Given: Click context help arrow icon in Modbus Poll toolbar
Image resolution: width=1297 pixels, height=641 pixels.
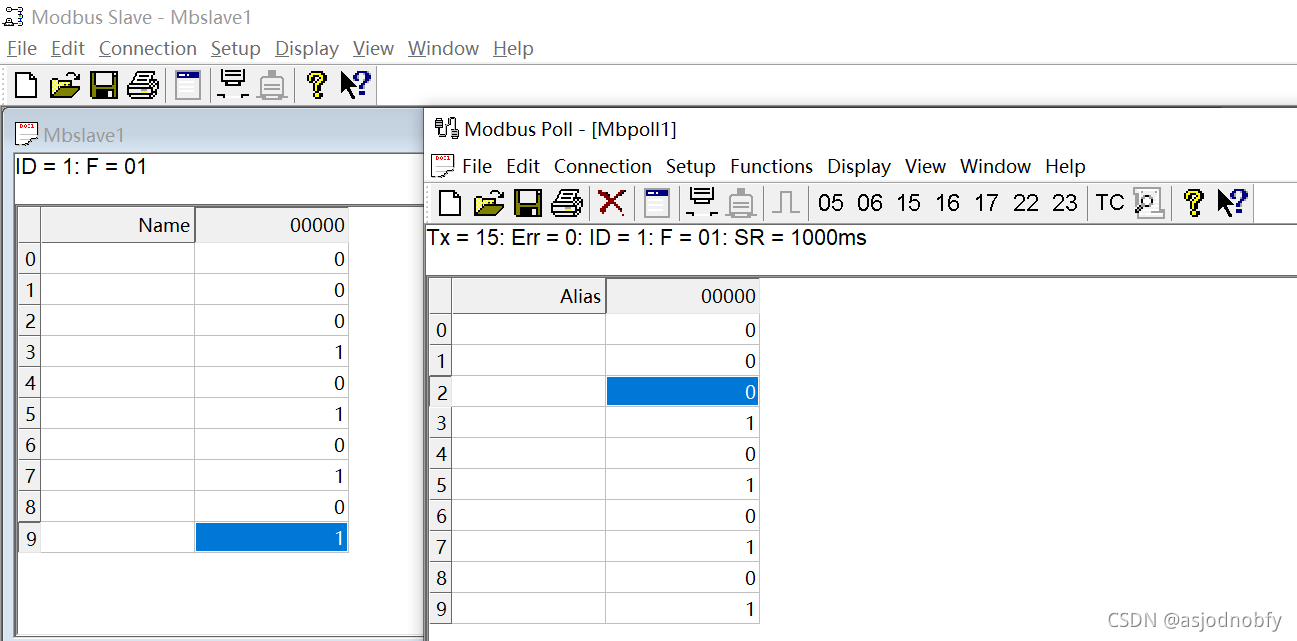Looking at the screenshot, I should [1232, 203].
